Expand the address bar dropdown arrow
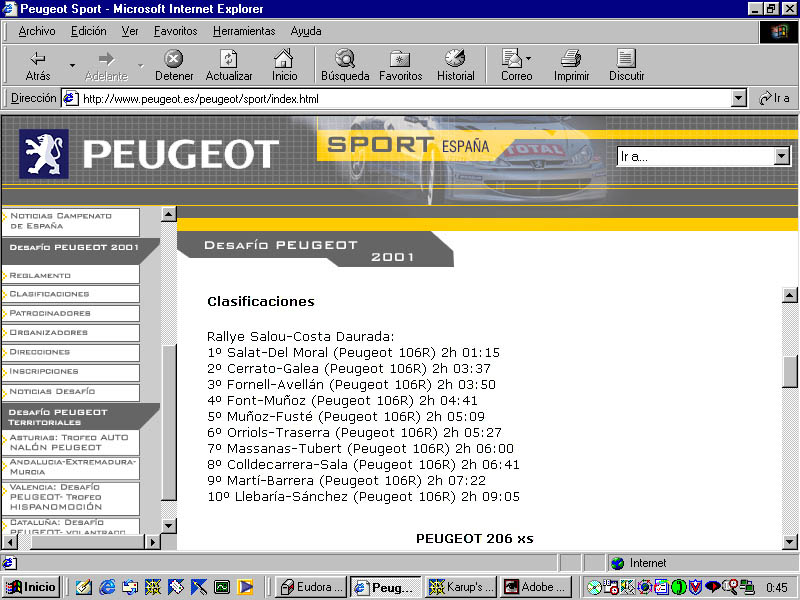The width and height of the screenshot is (800, 600). (x=738, y=98)
